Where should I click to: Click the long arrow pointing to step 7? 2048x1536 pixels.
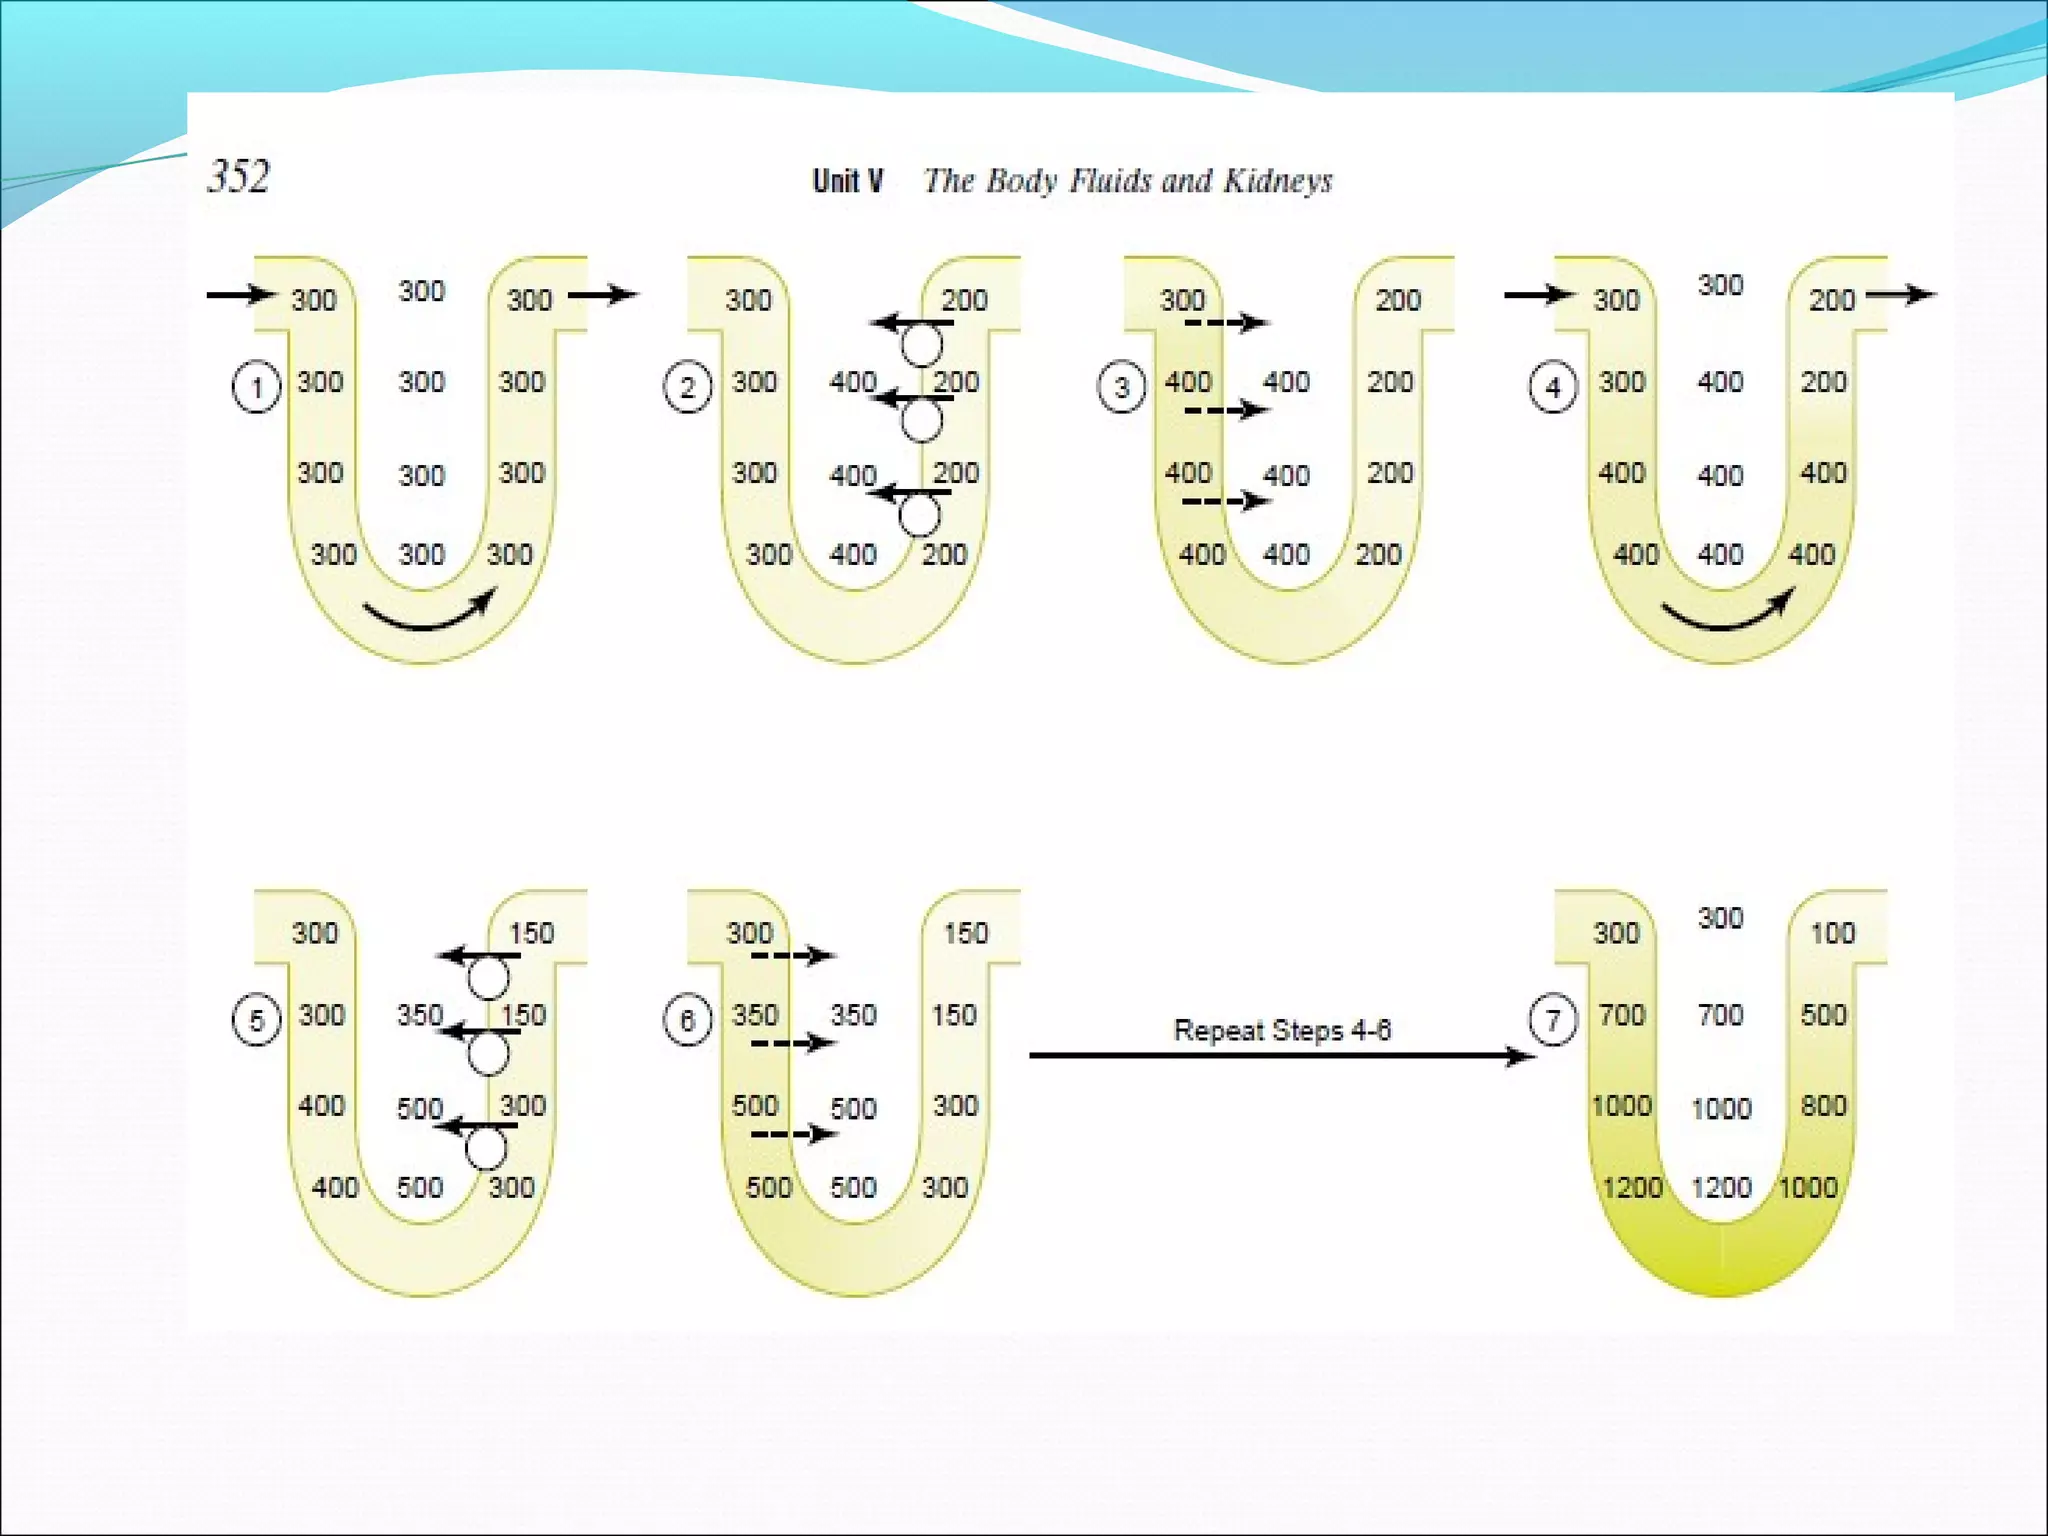click(1282, 1056)
